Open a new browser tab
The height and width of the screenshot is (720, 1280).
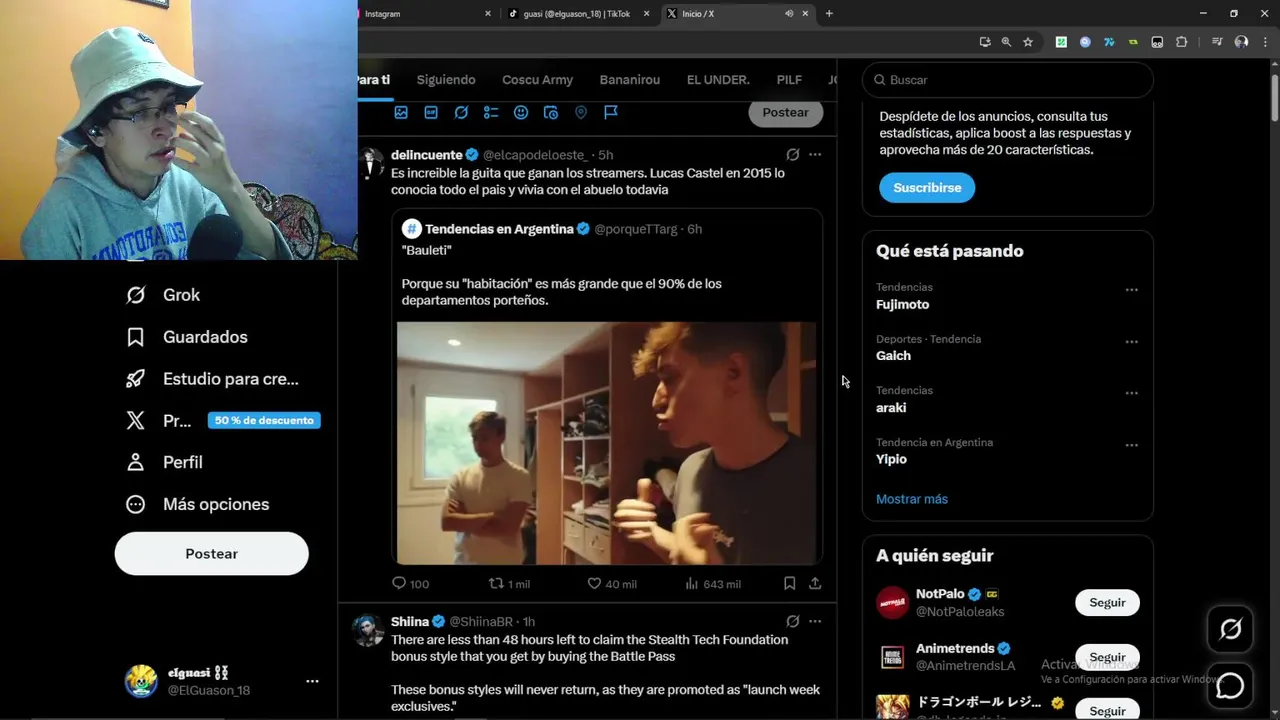829,14
